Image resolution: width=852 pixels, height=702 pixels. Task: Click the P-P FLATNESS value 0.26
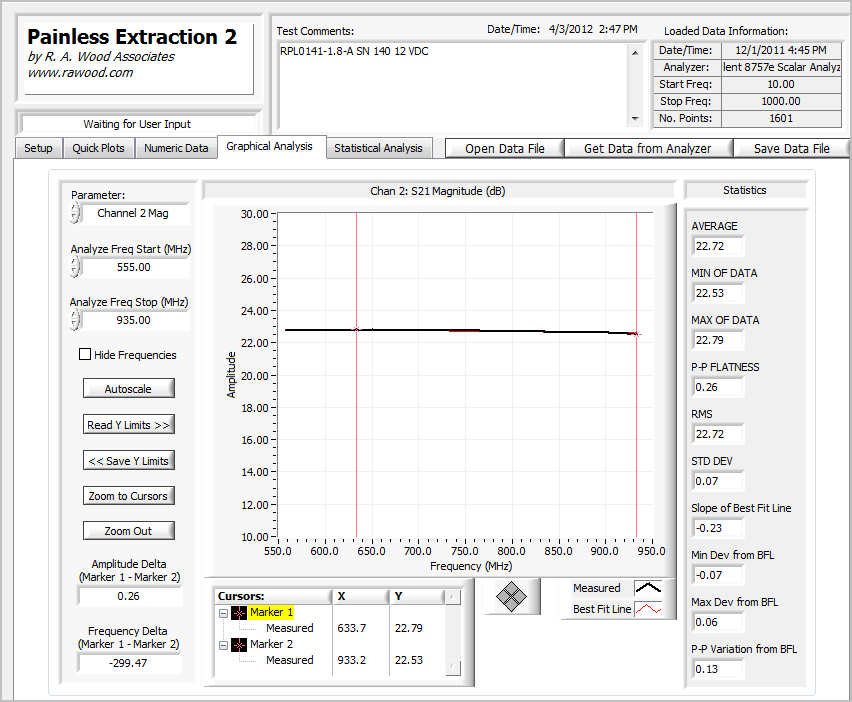[717, 387]
